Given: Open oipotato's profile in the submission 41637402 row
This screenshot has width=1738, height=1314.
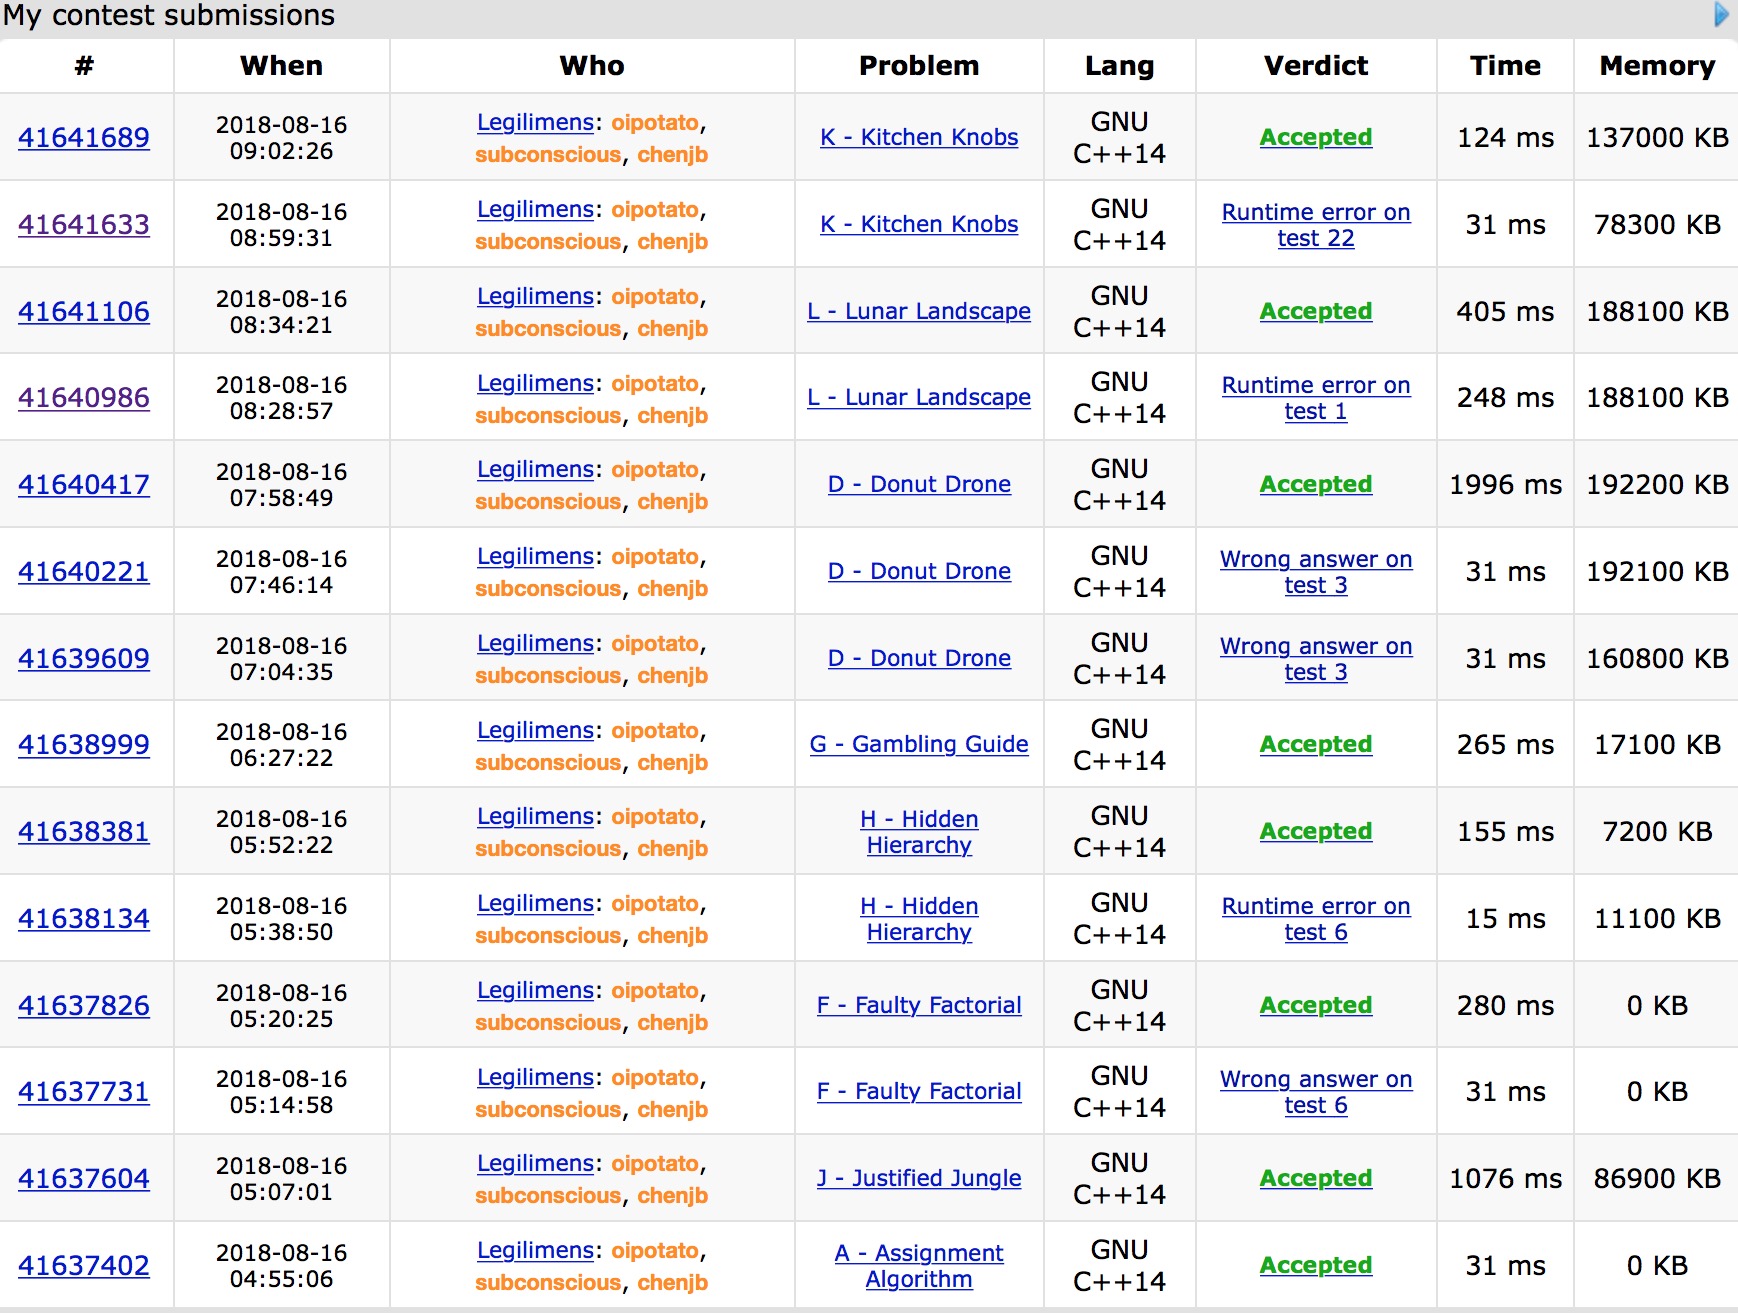Looking at the screenshot, I should pos(655,1250).
